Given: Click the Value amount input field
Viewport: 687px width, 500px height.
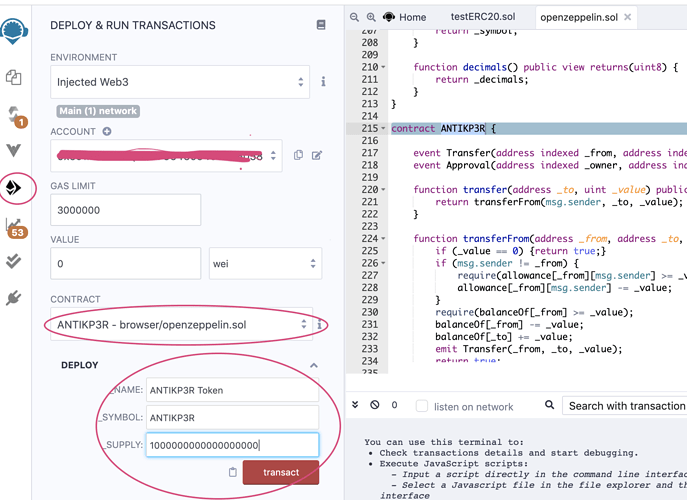Looking at the screenshot, I should (x=126, y=263).
